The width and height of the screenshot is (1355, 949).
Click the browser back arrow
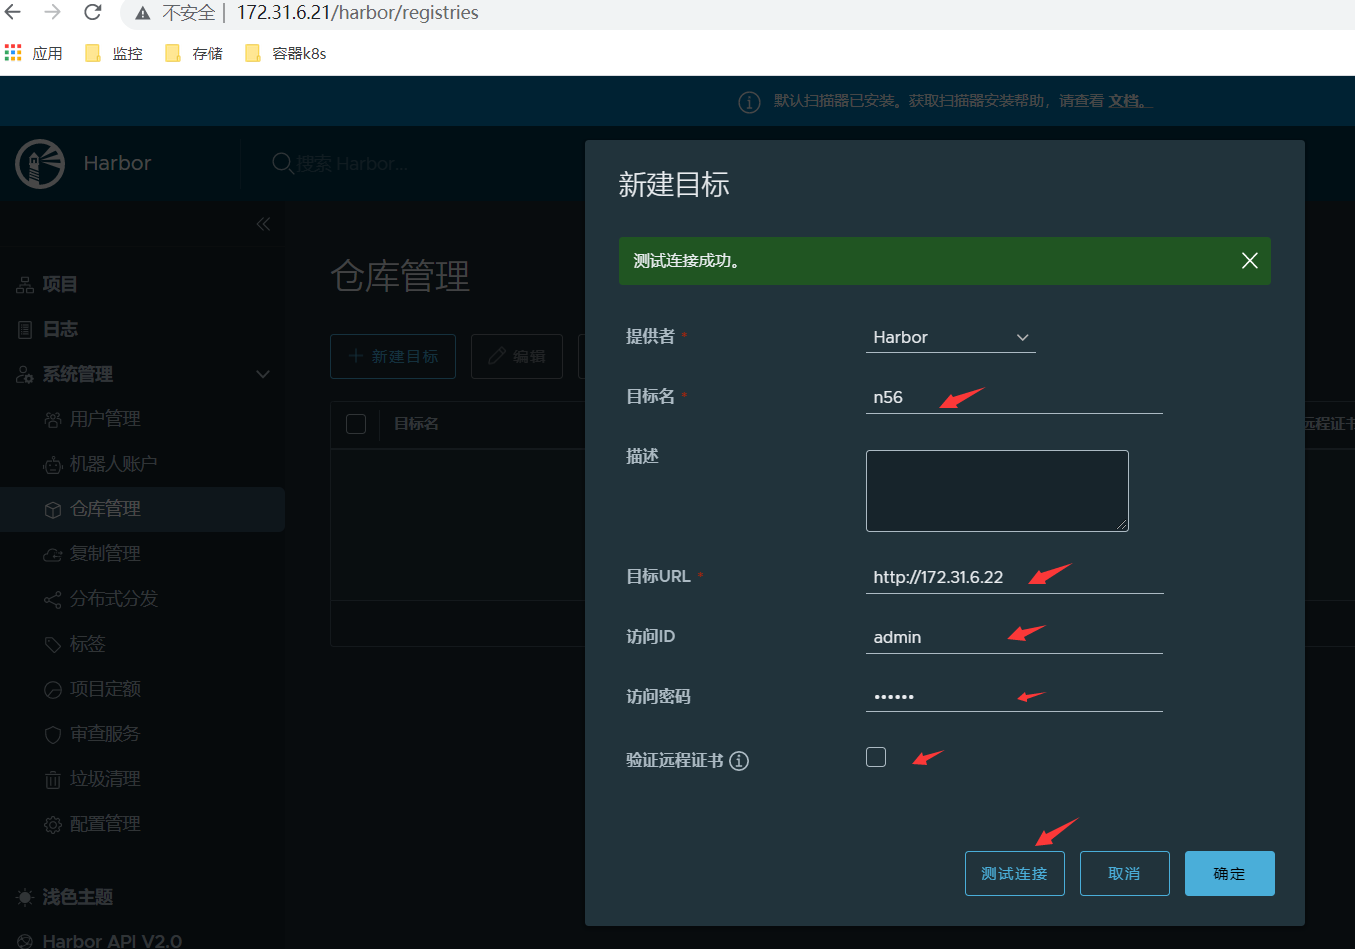click(x=13, y=12)
